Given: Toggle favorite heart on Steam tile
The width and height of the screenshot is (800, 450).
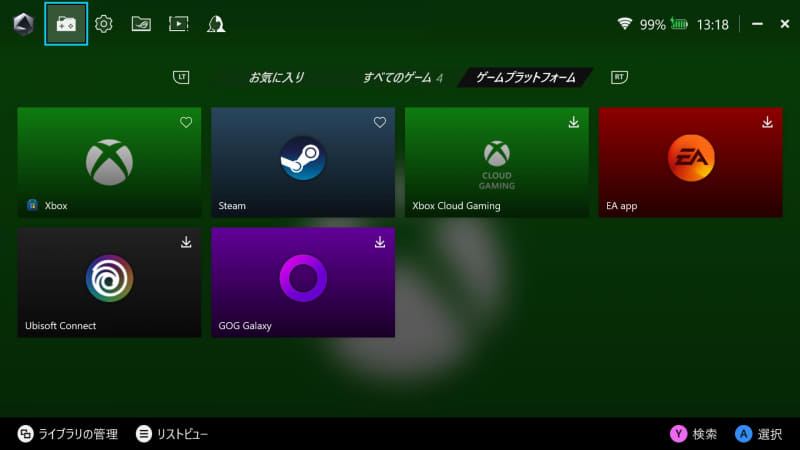Looking at the screenshot, I should point(380,122).
